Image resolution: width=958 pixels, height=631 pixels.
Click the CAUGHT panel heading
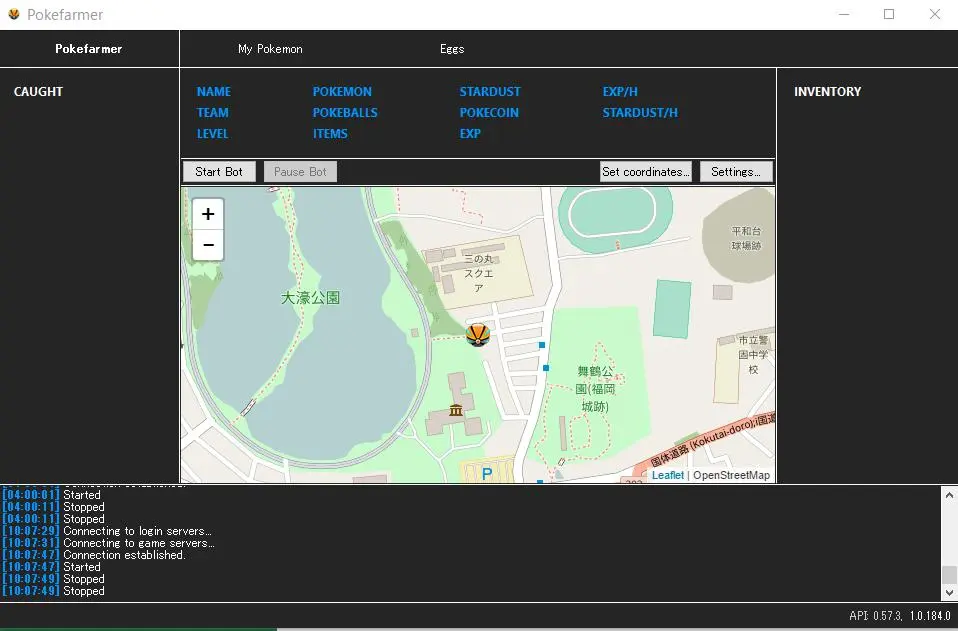[x=38, y=92]
